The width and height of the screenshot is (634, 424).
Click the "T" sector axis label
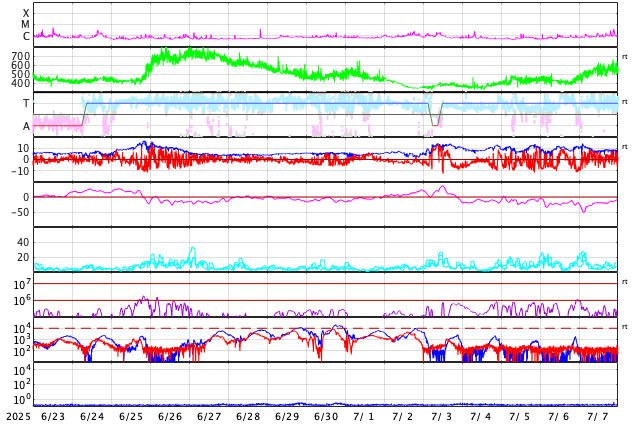tap(26, 103)
